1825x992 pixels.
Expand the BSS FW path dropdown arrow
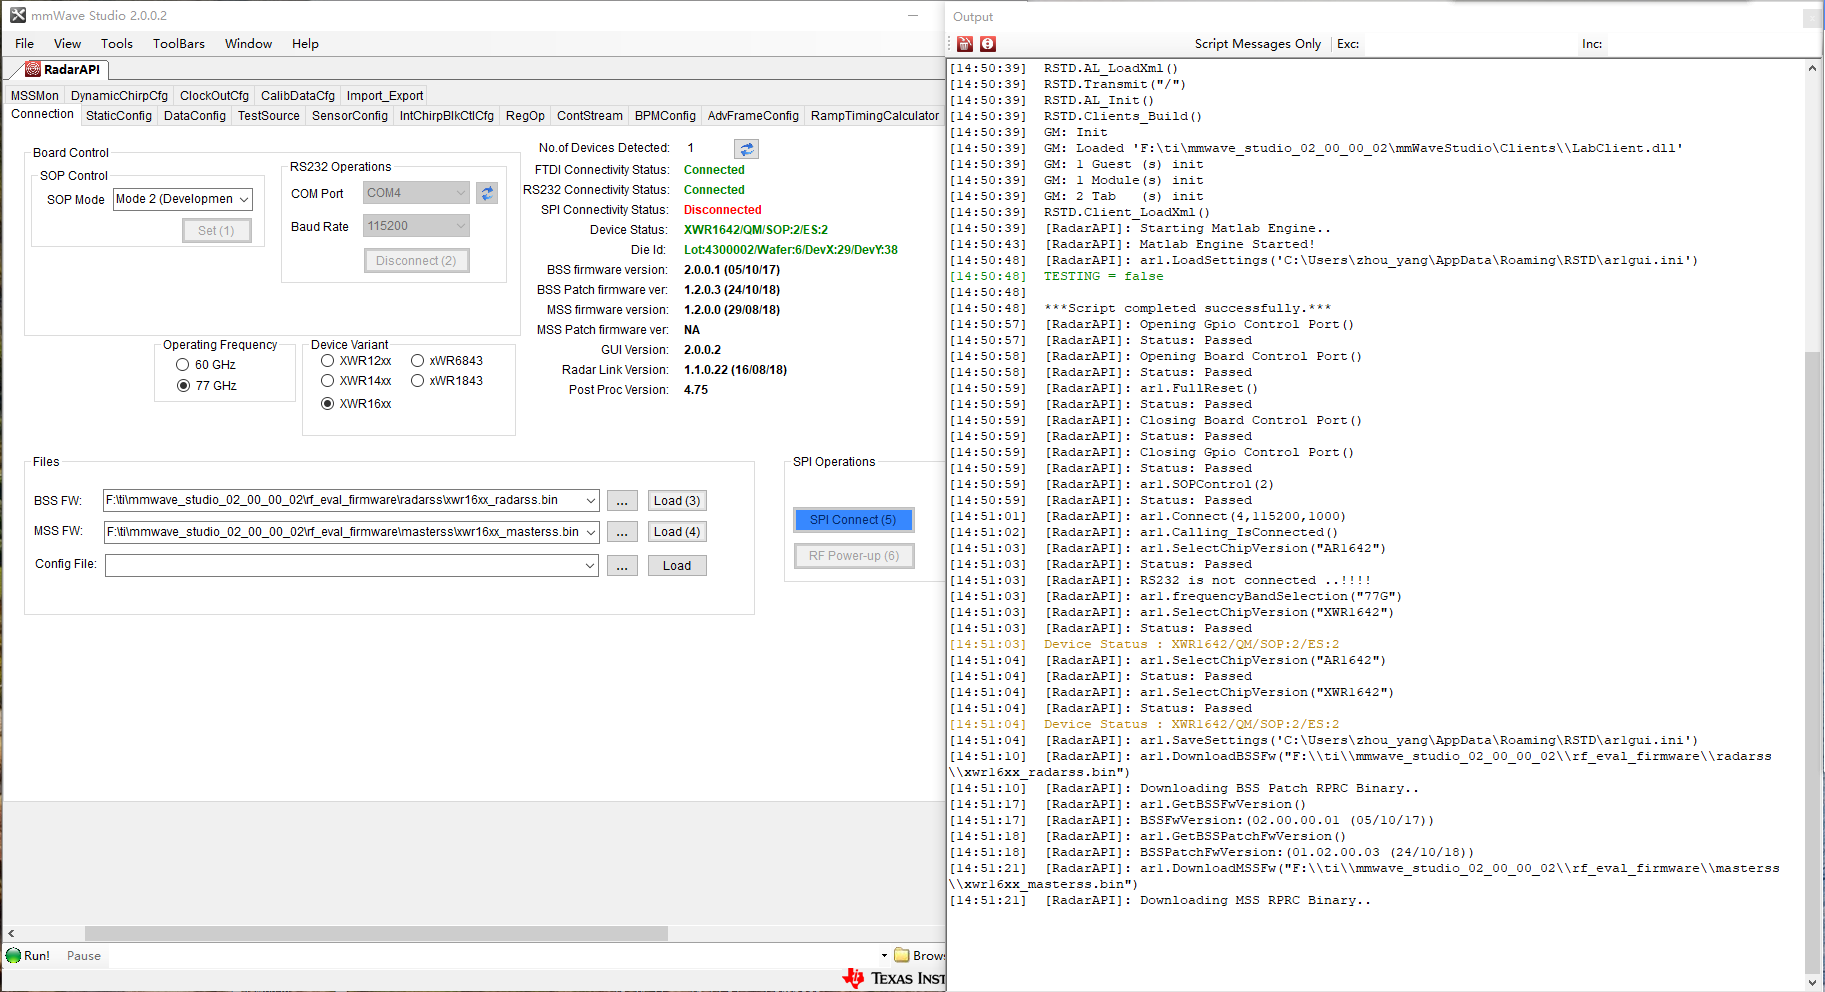(x=591, y=500)
